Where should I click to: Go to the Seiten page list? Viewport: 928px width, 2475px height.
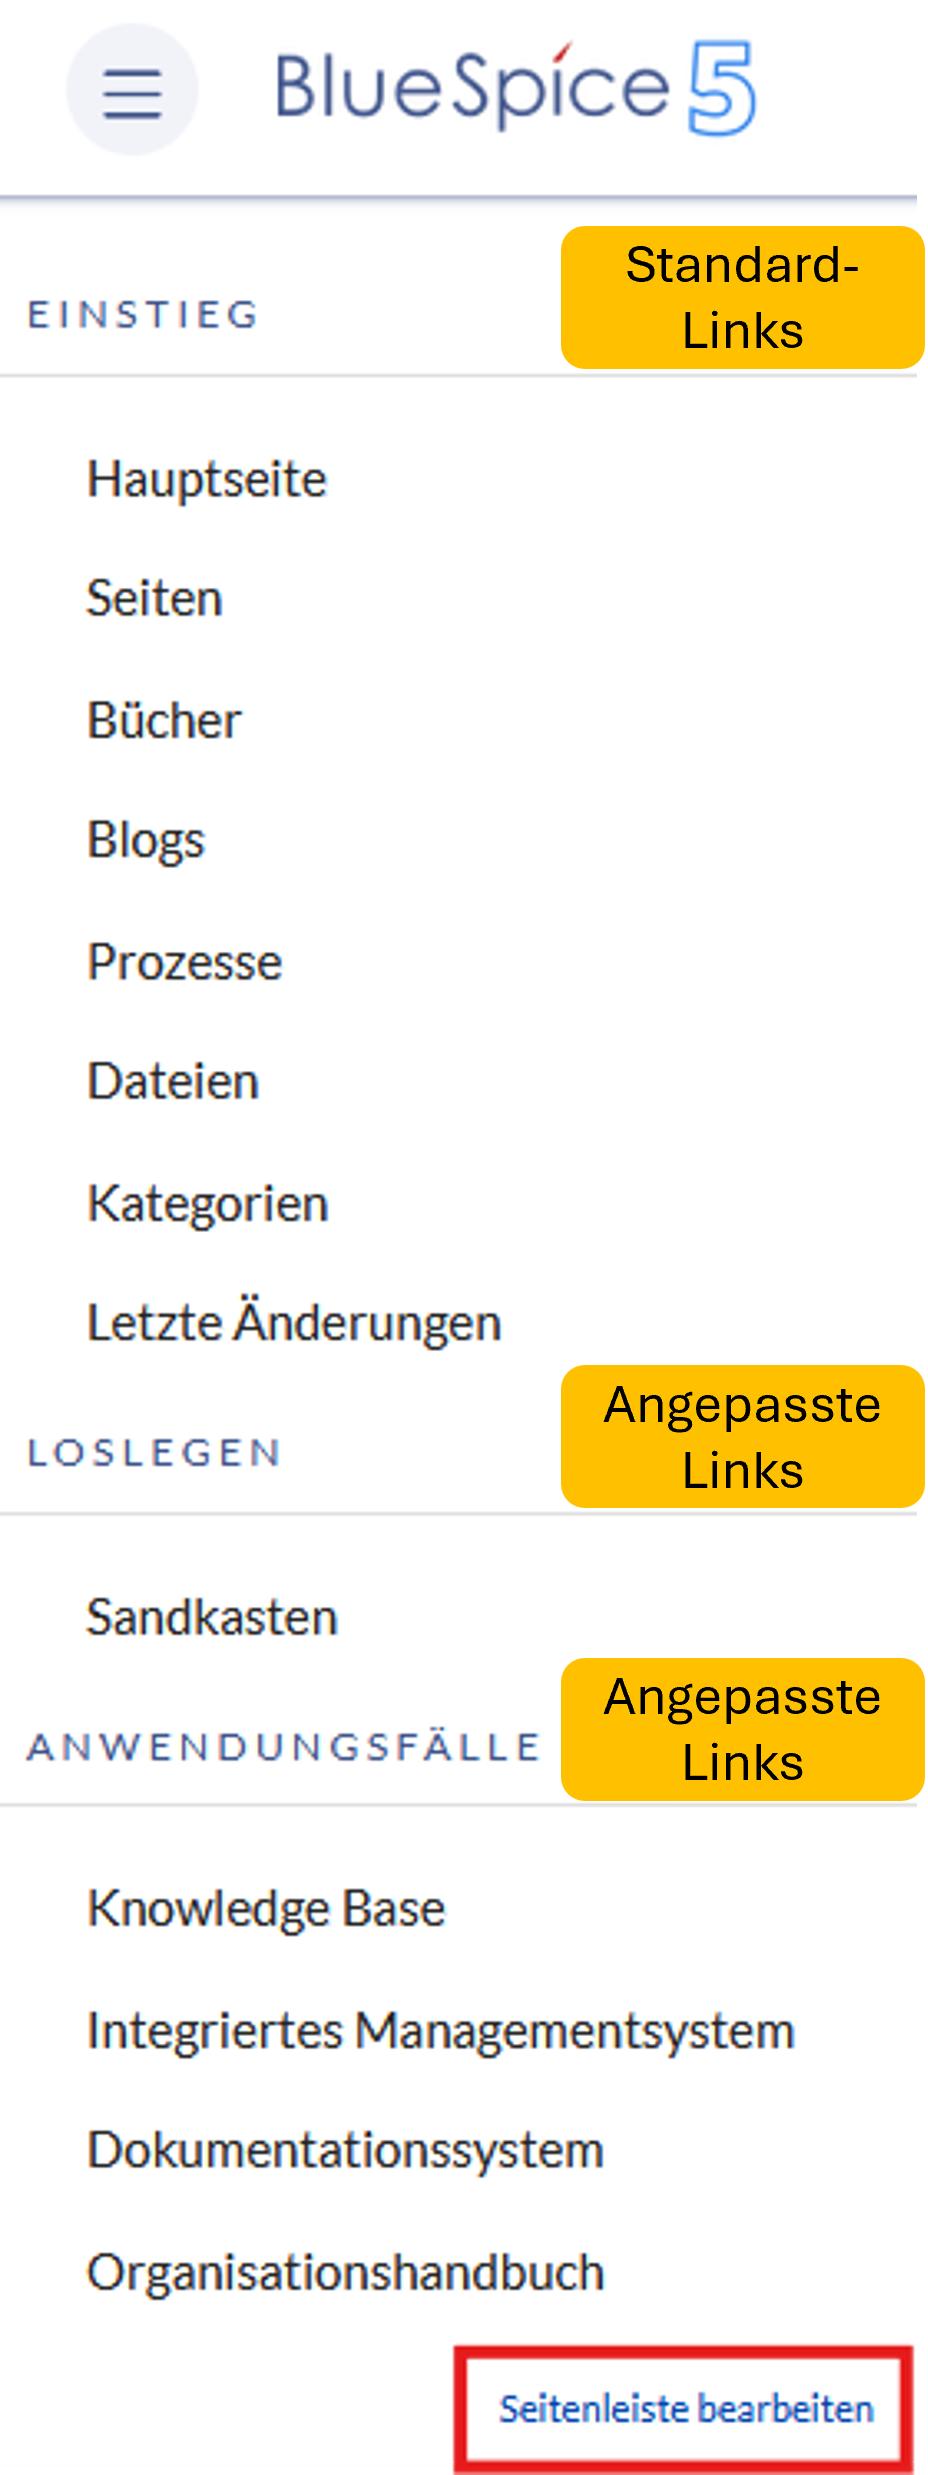[155, 599]
